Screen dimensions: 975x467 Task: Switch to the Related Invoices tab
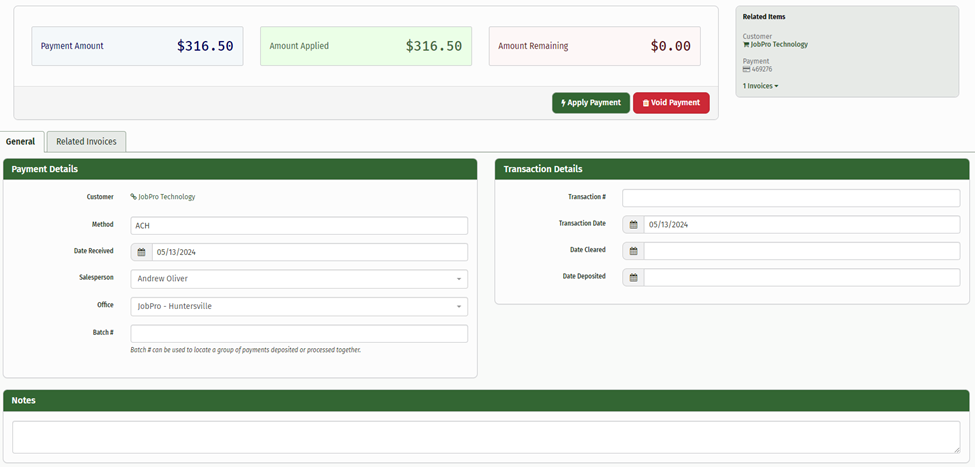click(86, 142)
